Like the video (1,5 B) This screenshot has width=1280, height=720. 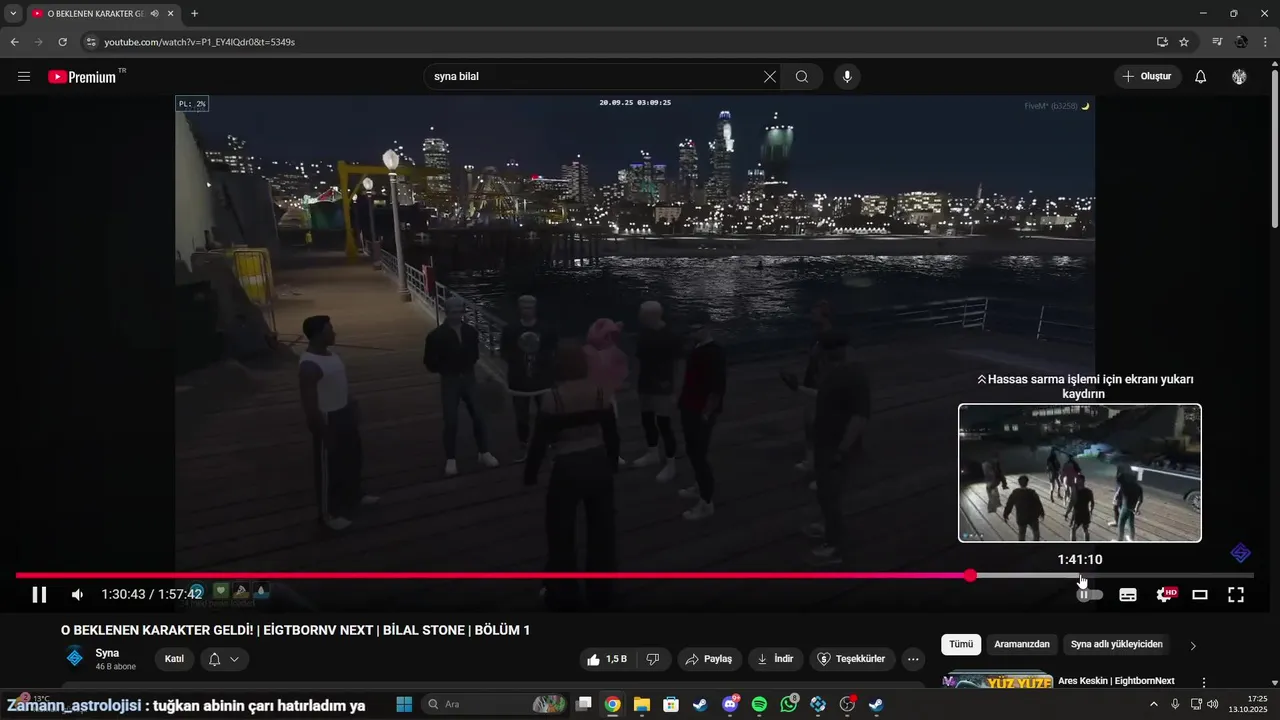(x=607, y=659)
